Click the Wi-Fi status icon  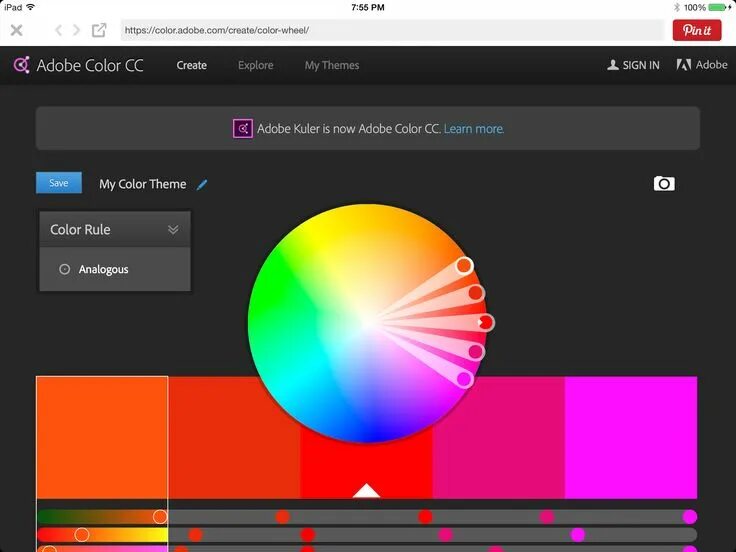[x=31, y=7]
